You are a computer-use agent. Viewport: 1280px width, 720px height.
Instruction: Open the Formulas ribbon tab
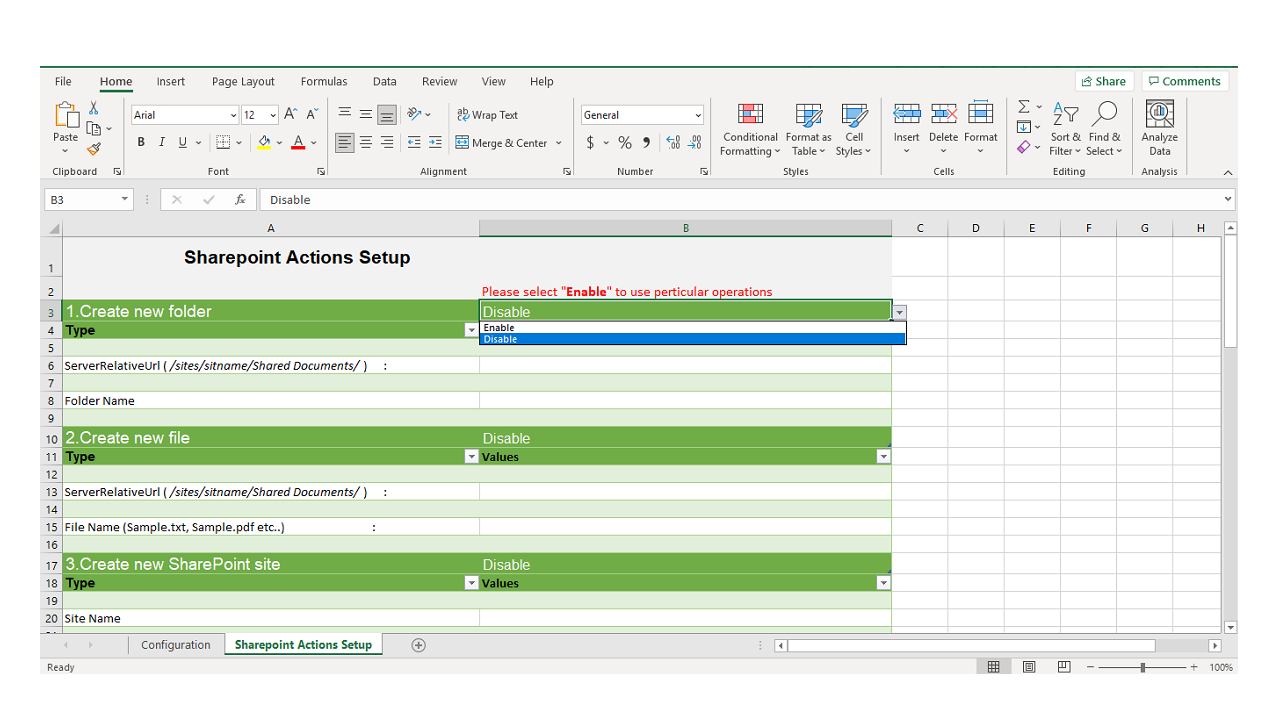pos(324,82)
